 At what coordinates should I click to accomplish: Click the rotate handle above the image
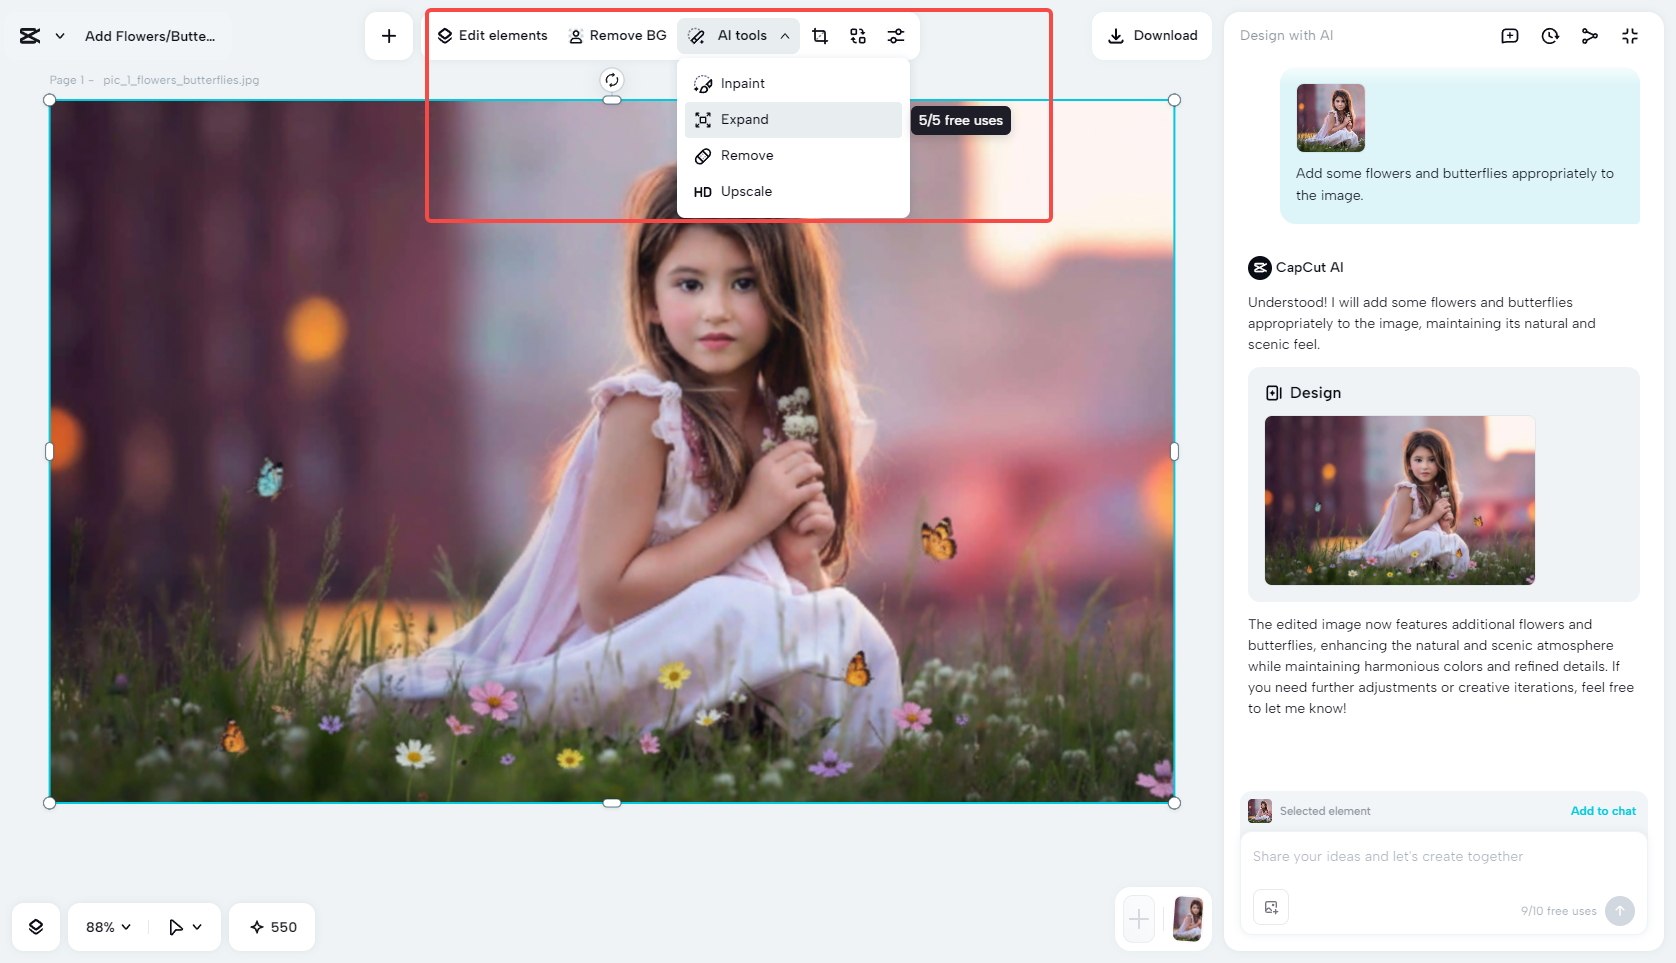click(611, 80)
